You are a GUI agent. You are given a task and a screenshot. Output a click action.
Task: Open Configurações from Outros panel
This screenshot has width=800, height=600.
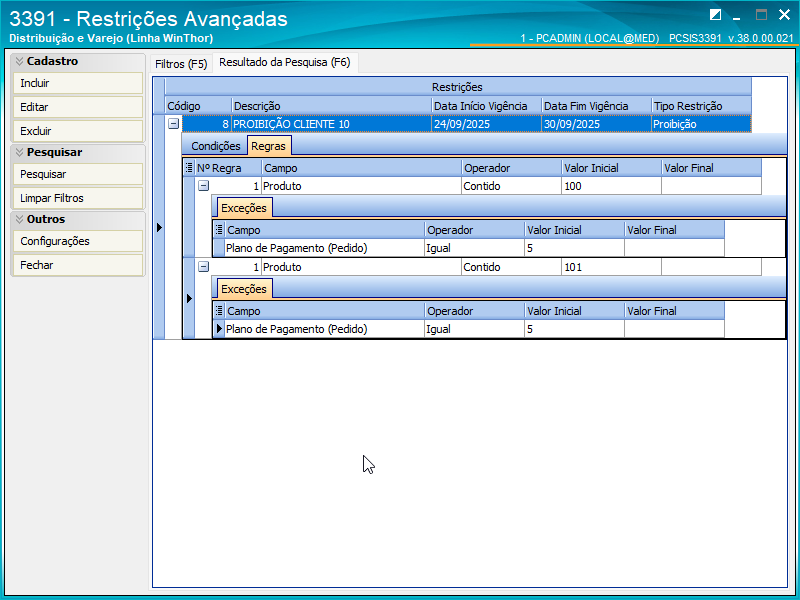pos(78,241)
